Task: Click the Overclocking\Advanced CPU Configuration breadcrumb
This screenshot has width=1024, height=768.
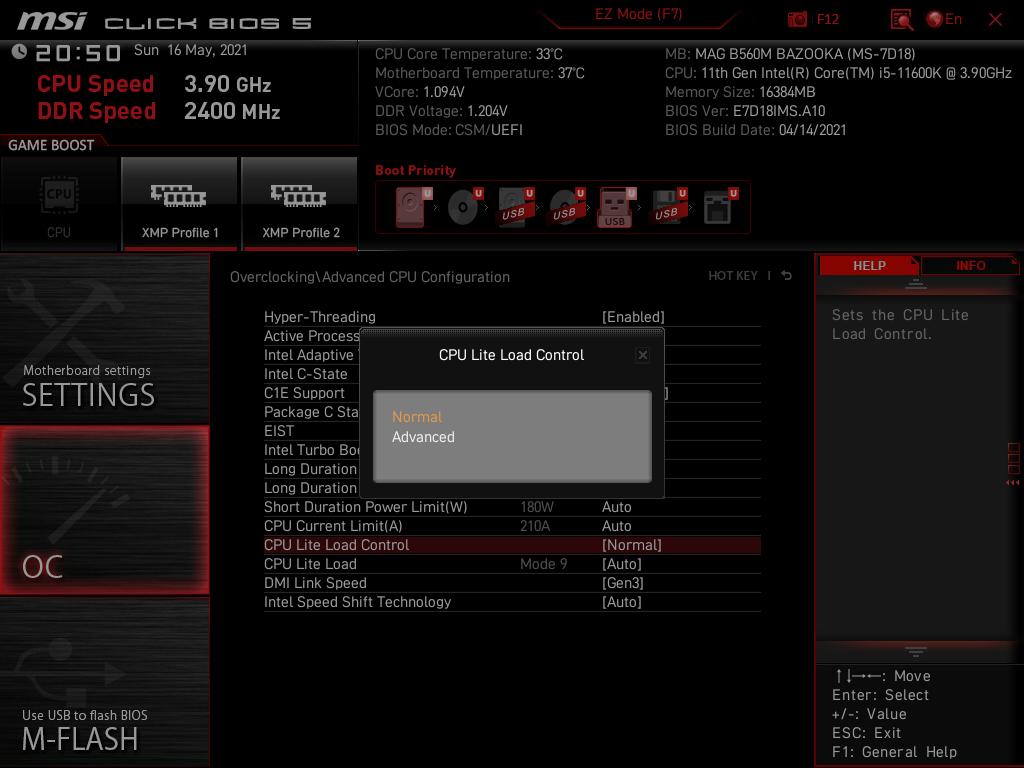Action: pyautogui.click(x=370, y=277)
